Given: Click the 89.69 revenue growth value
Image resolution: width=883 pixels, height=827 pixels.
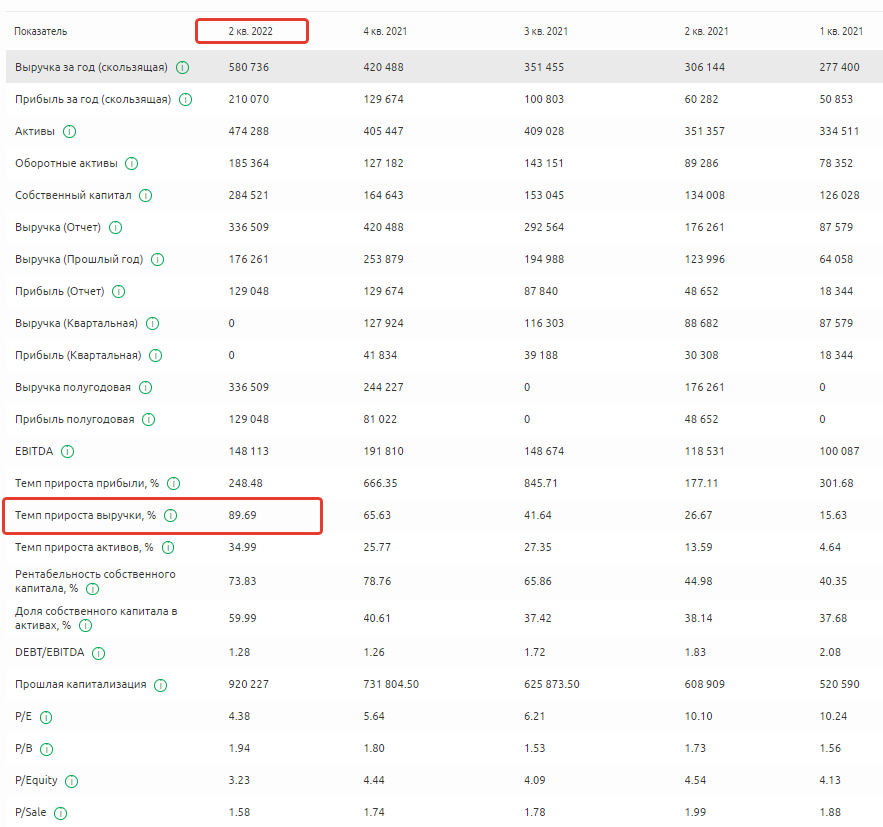Looking at the screenshot, I should point(243,516).
